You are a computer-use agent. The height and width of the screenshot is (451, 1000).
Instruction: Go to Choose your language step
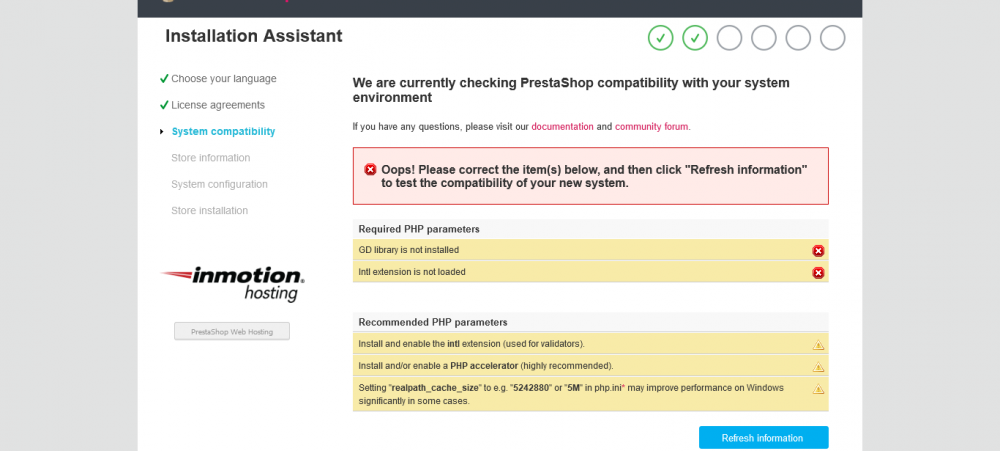coord(223,79)
